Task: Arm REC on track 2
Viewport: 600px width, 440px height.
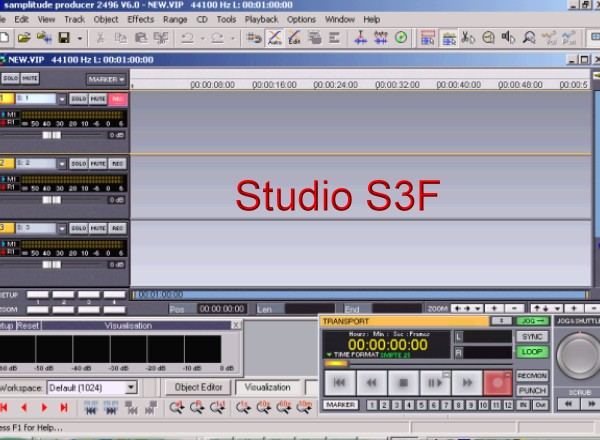Action: (117, 164)
